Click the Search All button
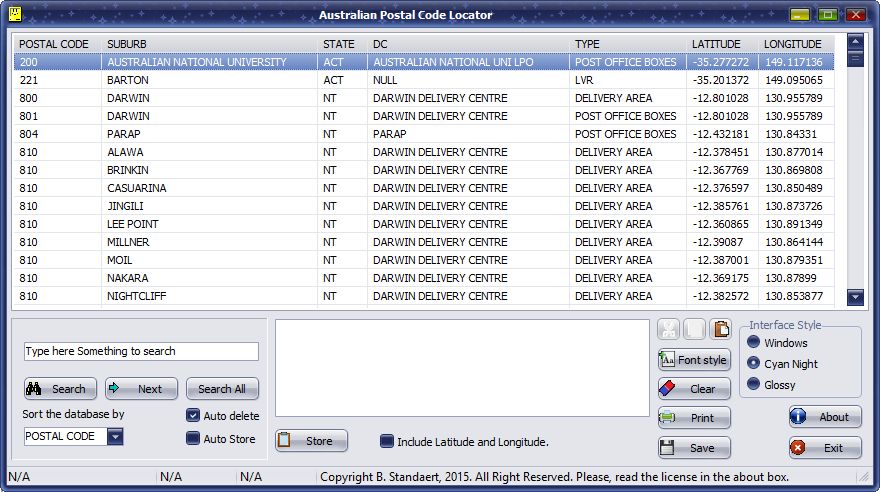Image resolution: width=880 pixels, height=492 pixels. pos(222,388)
